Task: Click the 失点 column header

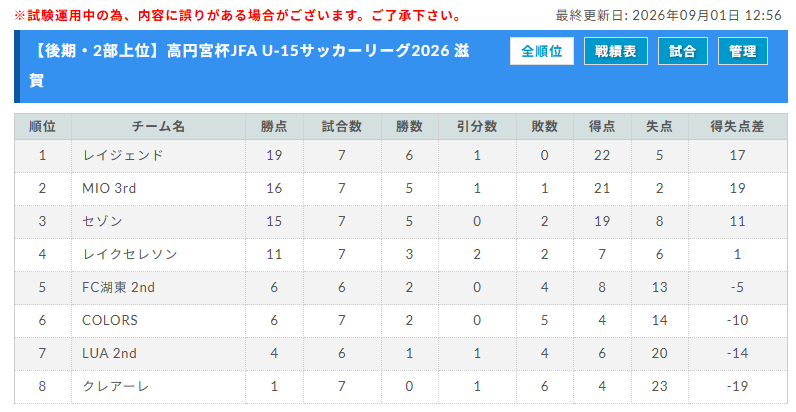Action: 659,126
